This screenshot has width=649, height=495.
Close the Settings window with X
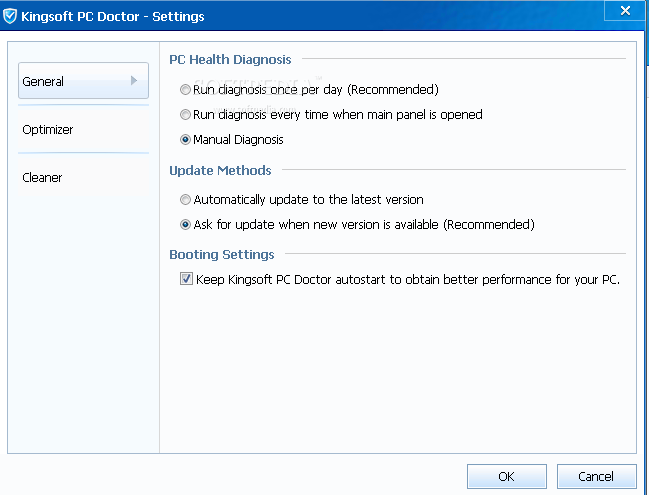tap(625, 10)
